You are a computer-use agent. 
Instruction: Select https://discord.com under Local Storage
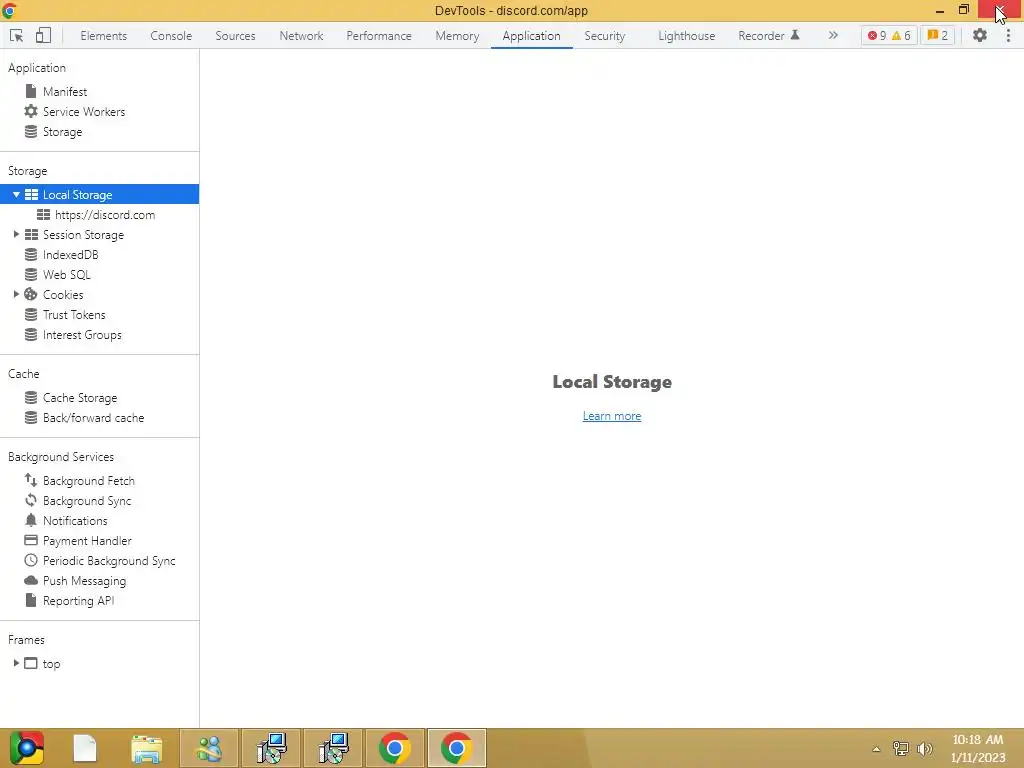pyautogui.click(x=105, y=215)
